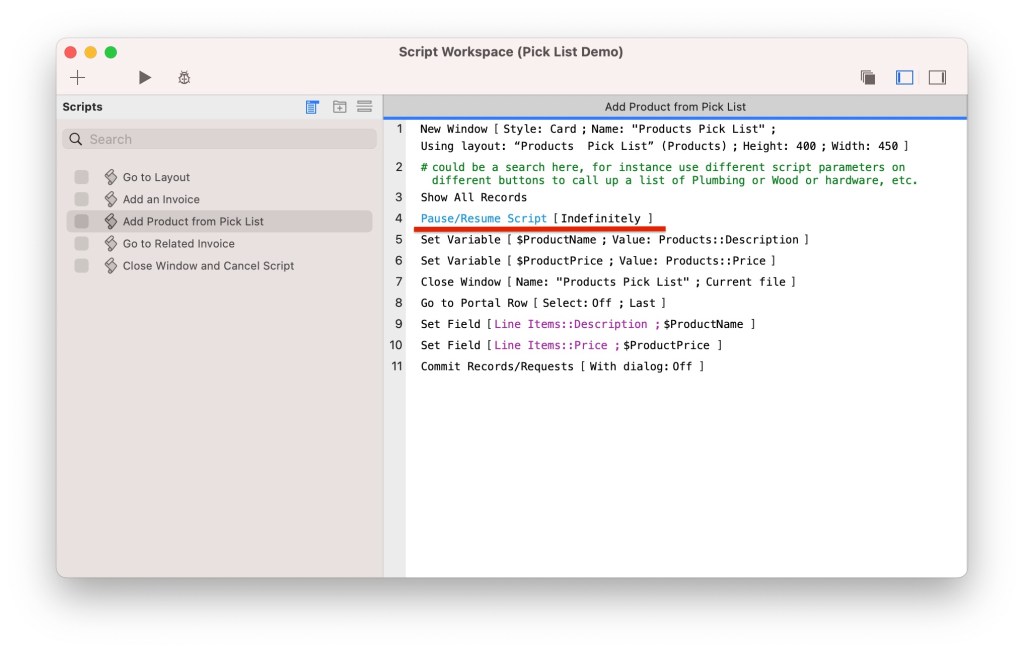Toggle the Close Window and Cancel Script checkbox

pyautogui.click(x=82, y=266)
